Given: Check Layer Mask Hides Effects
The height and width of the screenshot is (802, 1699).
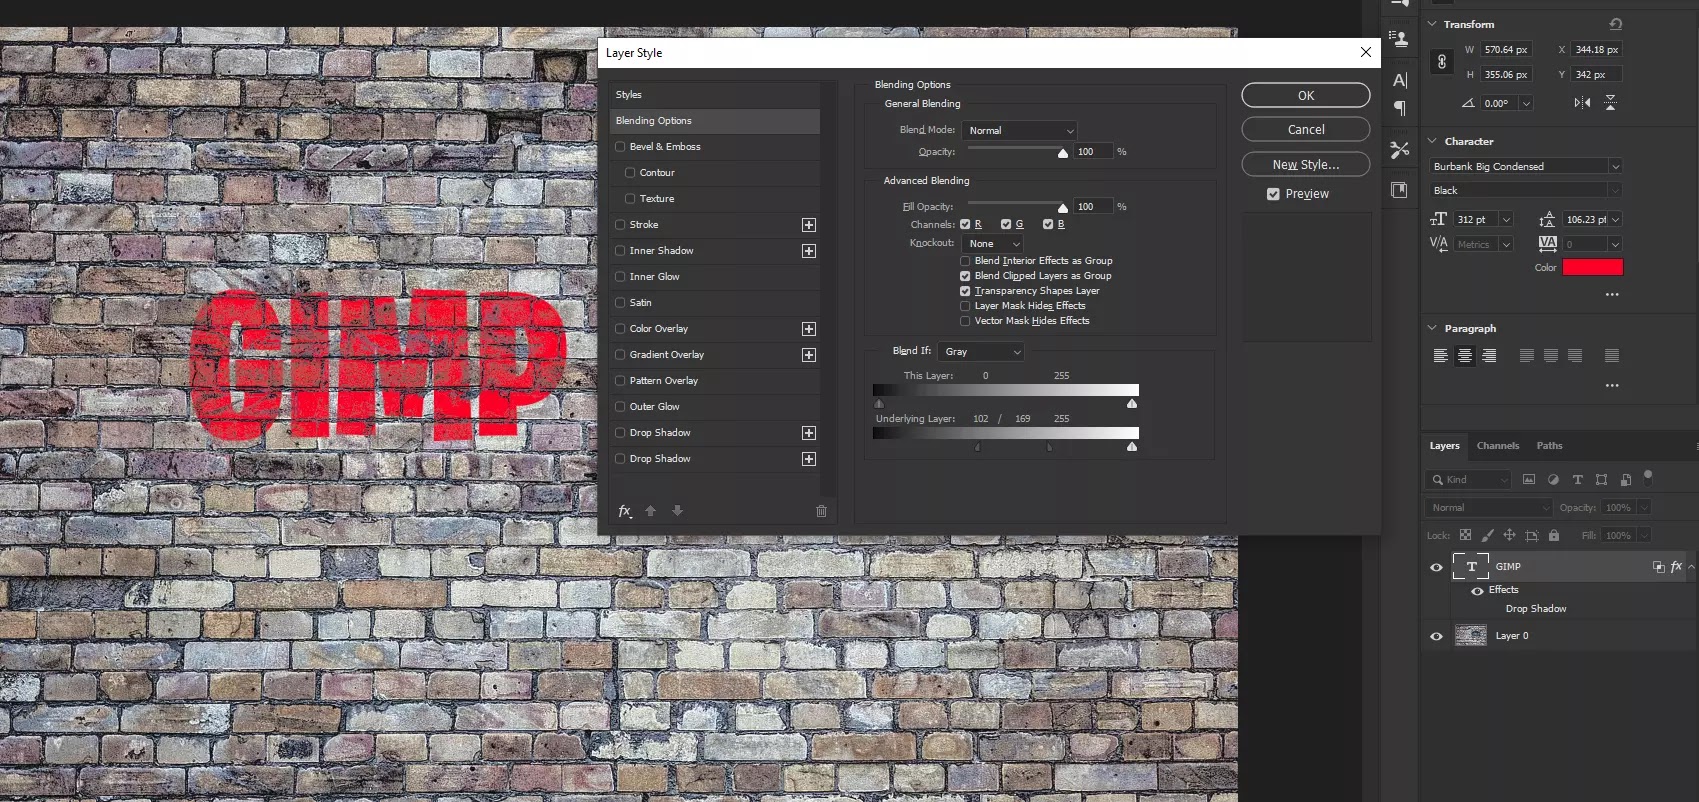Looking at the screenshot, I should [965, 306].
